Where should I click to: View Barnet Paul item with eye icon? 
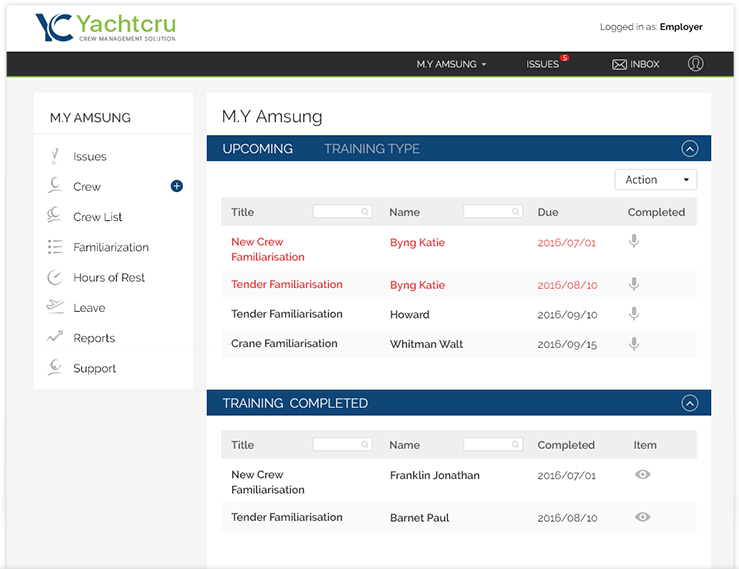(x=642, y=517)
